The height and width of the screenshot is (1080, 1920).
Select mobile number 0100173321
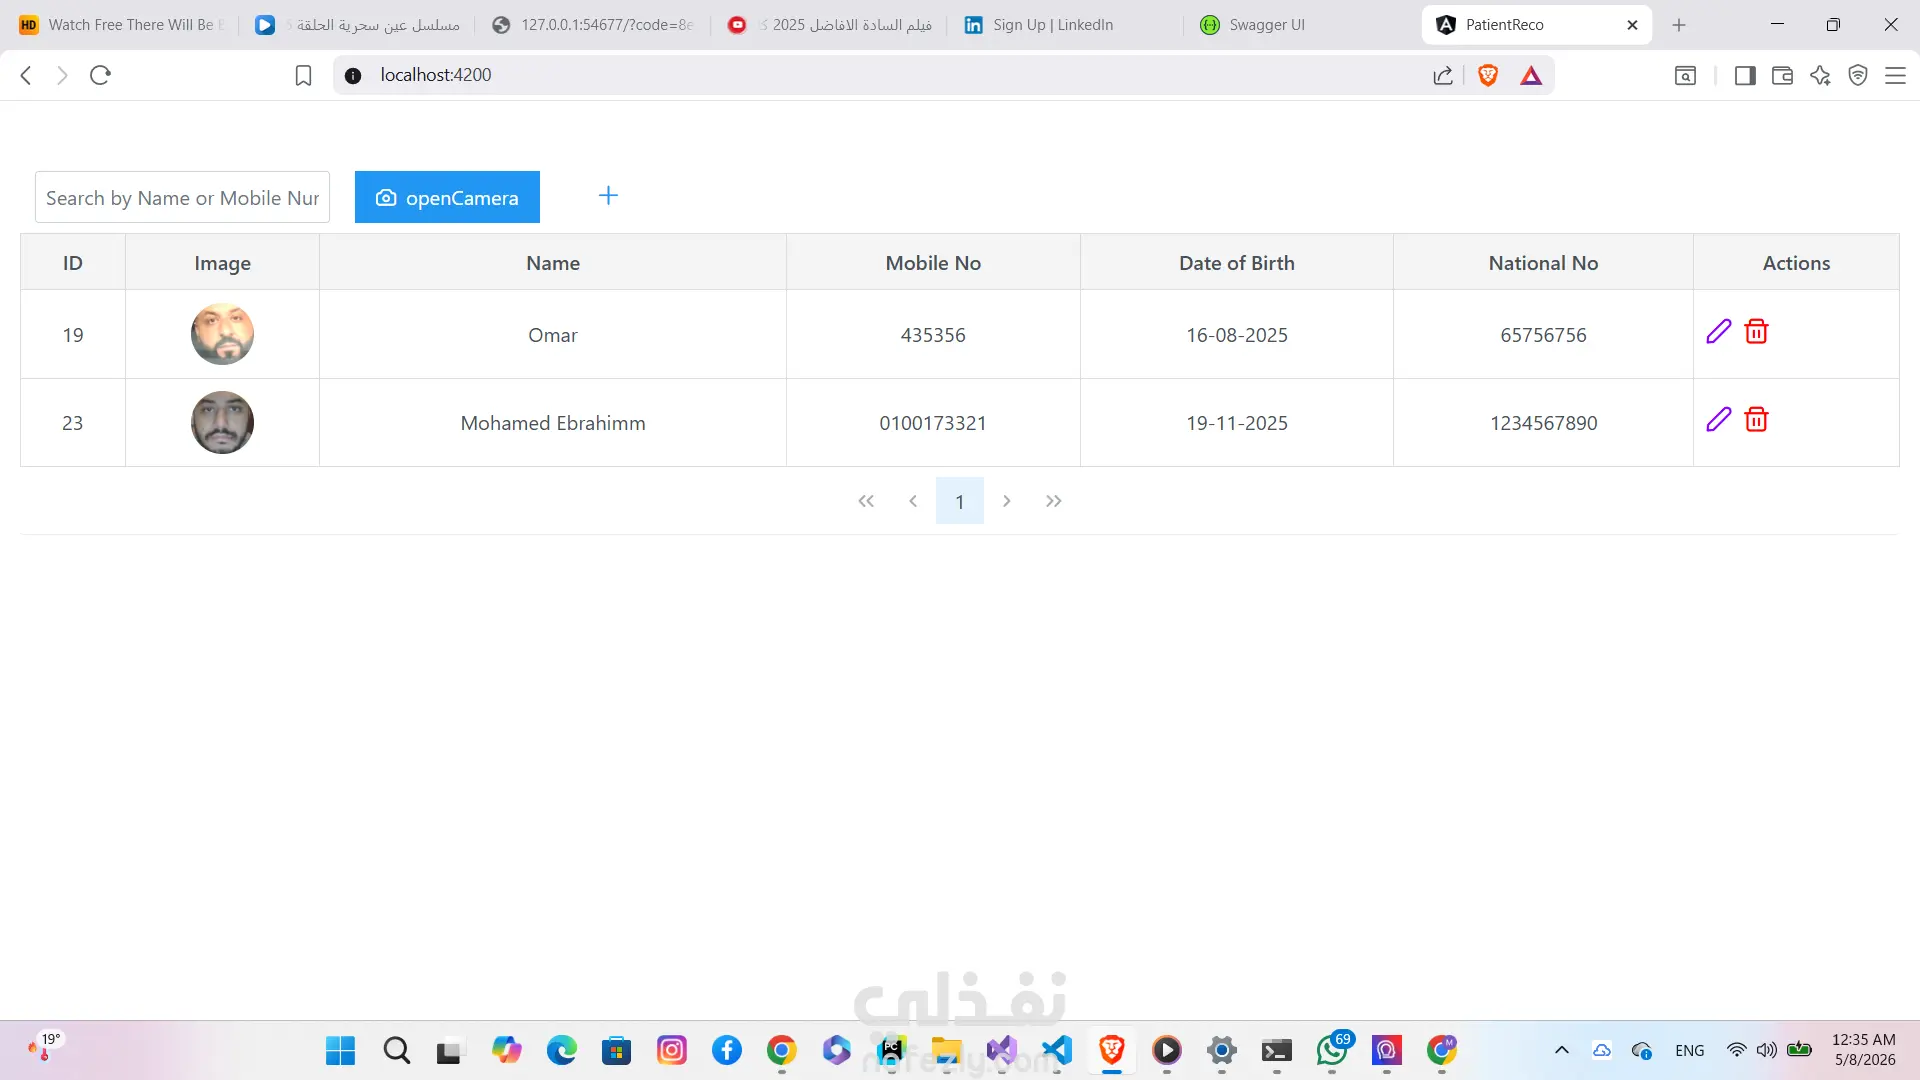[933, 423]
